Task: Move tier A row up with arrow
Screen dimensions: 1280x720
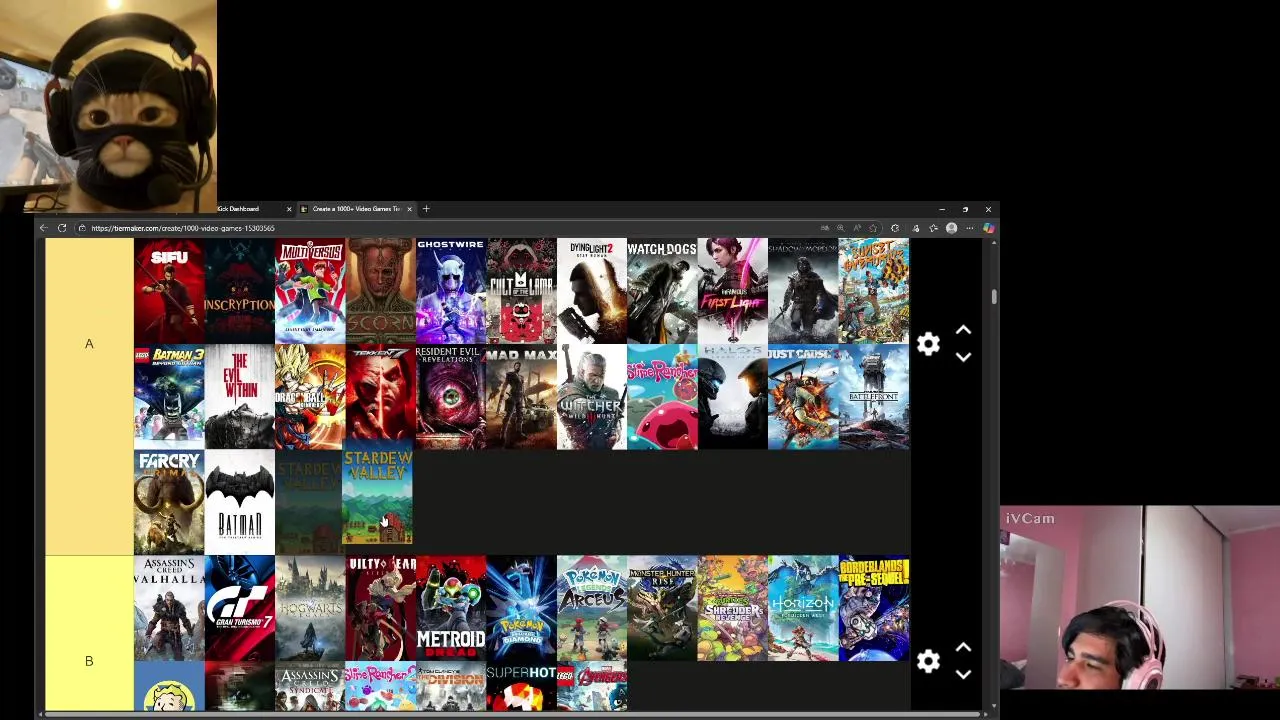Action: [x=963, y=330]
